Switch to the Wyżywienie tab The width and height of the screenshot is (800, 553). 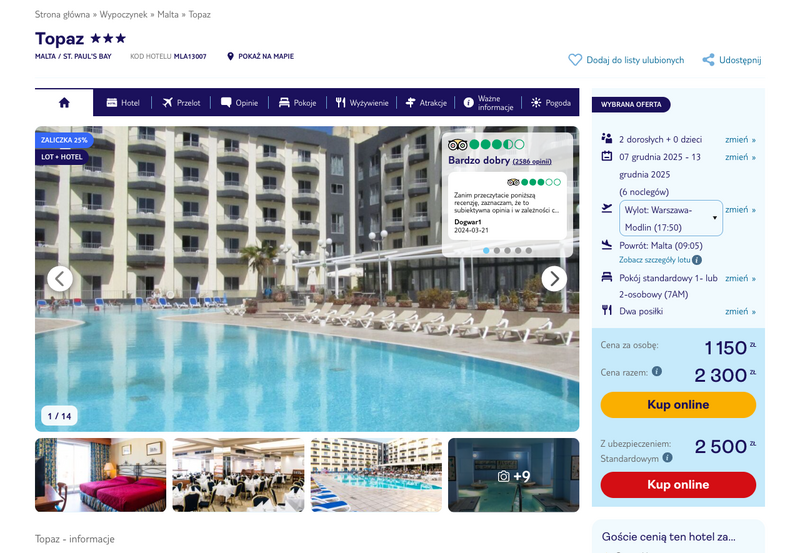tap(362, 103)
